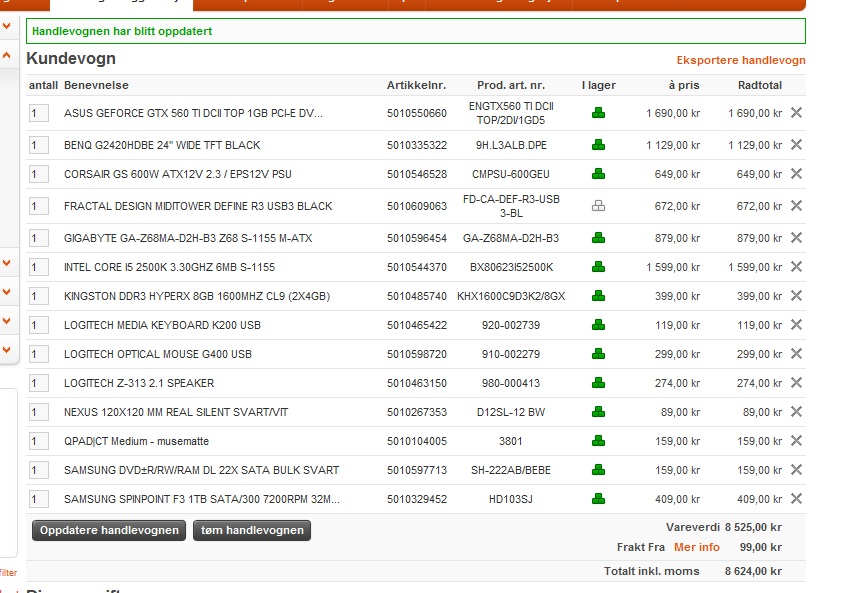841x593 pixels.
Task: Click Handlevognen har blitt oppdatert message
Action: pyautogui.click(x=122, y=31)
